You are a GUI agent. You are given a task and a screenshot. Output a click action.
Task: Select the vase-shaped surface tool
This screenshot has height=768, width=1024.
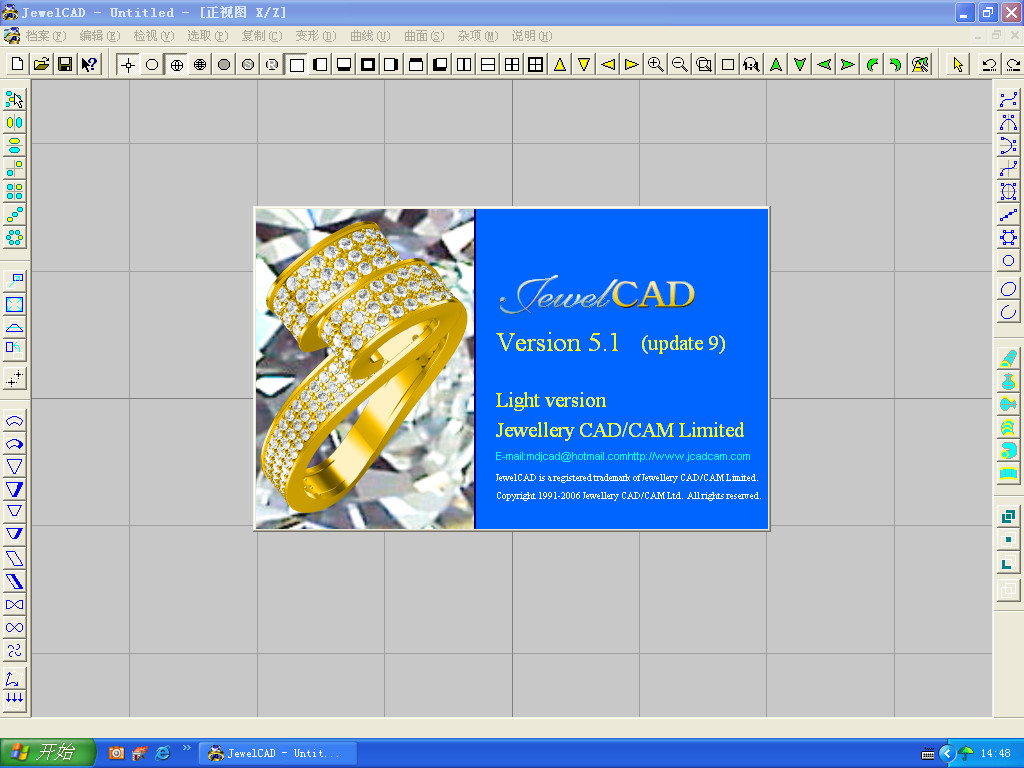point(1008,381)
